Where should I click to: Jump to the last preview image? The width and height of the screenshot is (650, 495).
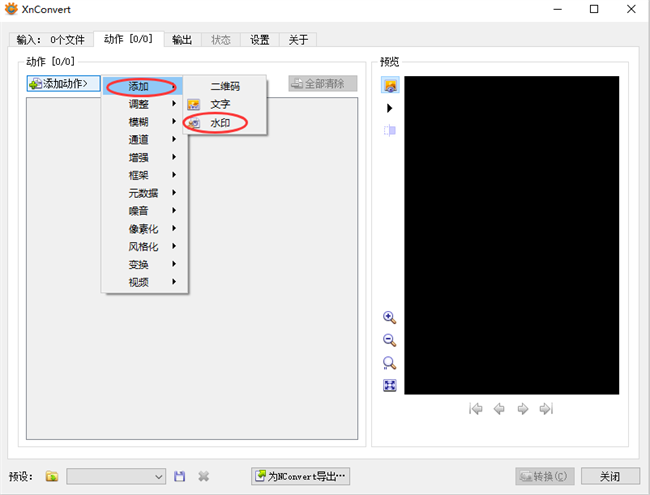[546, 408]
